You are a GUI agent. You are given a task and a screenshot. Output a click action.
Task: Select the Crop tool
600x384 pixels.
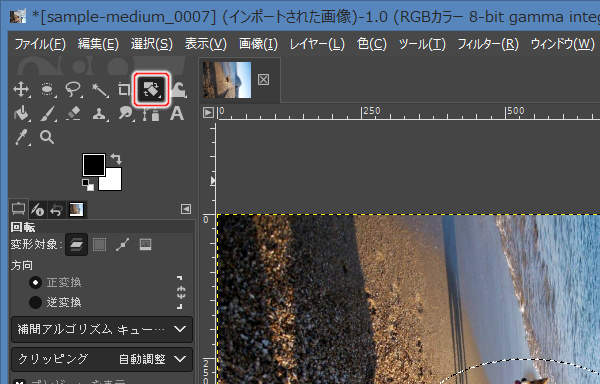click(x=124, y=90)
